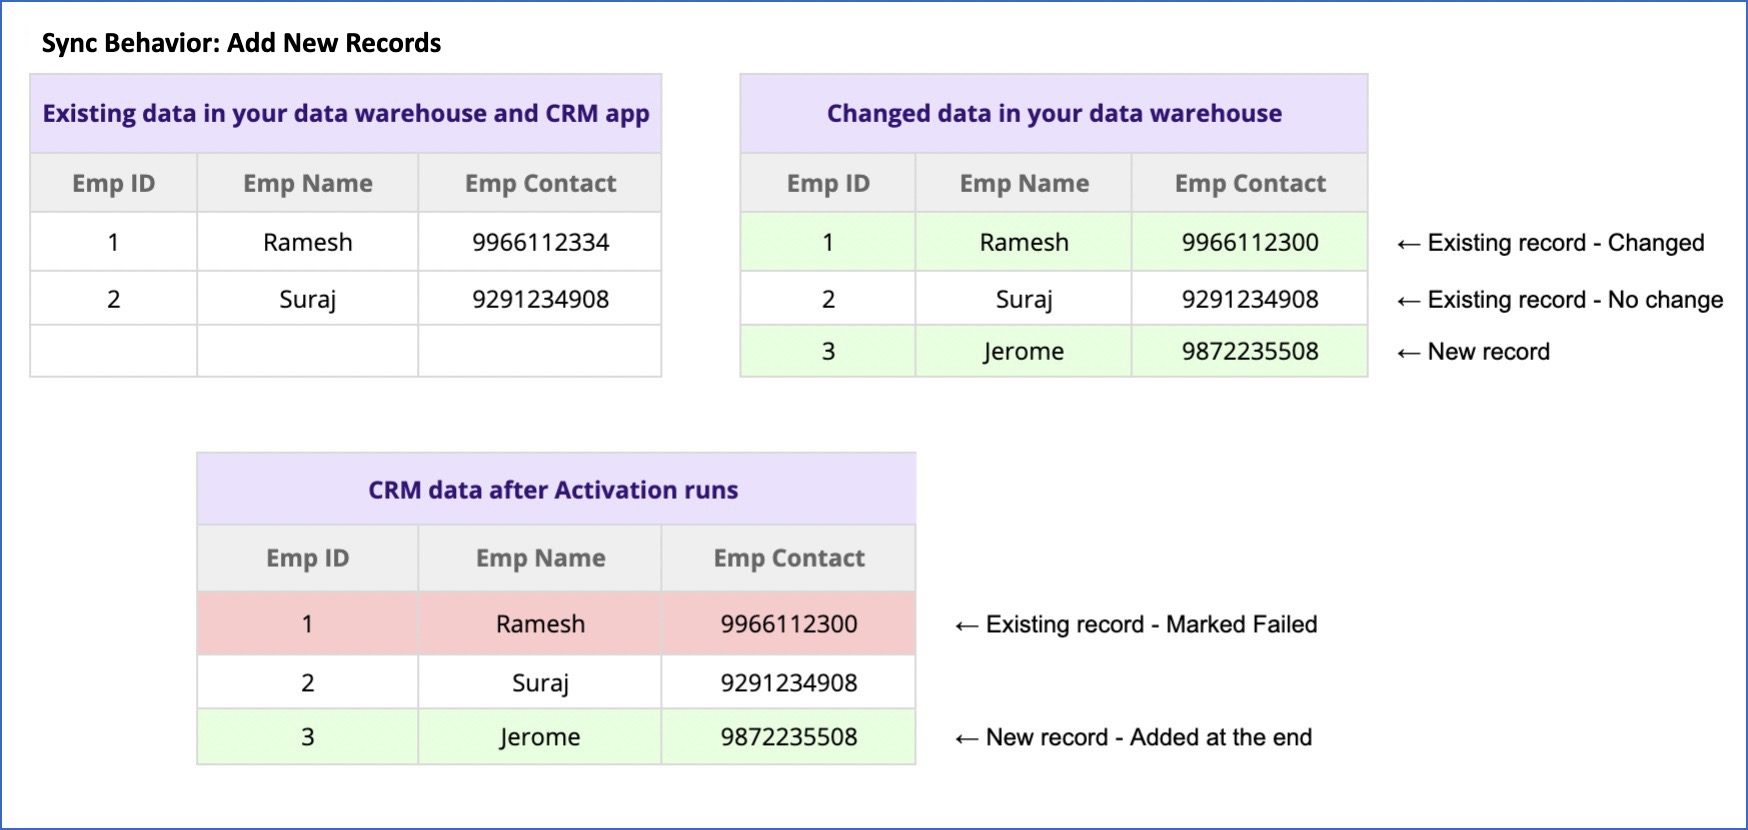Screen dimensions: 1748x830
Task: Click "9966112300" in the Changed data table
Action: (x=1250, y=242)
